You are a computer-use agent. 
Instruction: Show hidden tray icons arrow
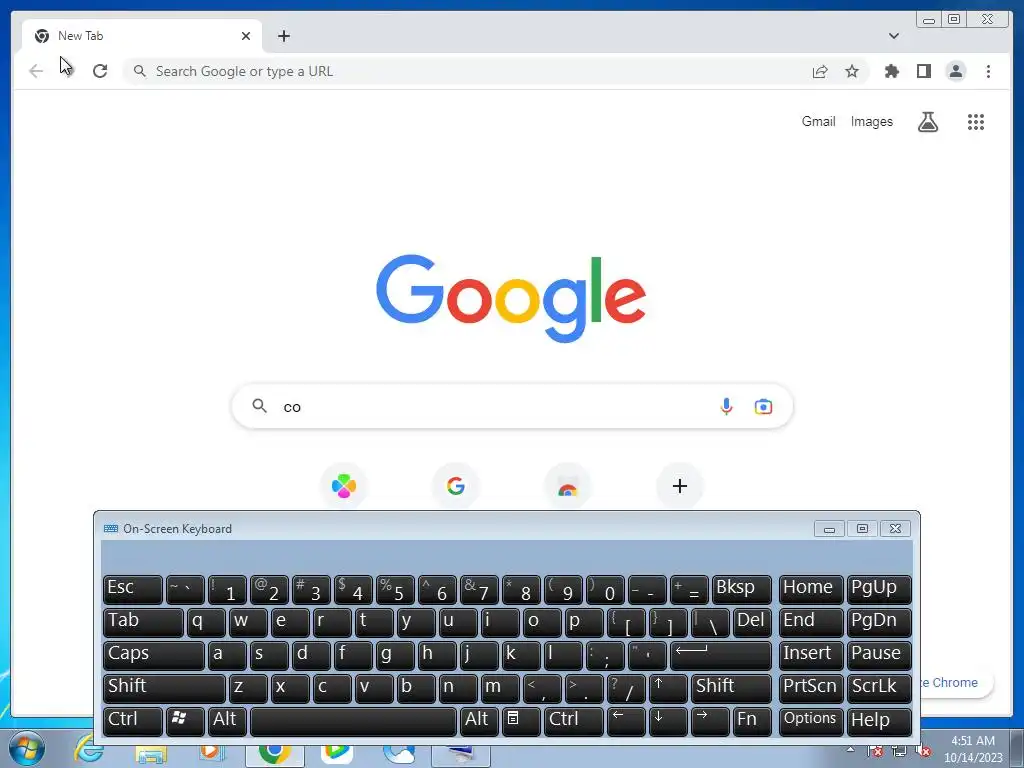[x=850, y=749]
